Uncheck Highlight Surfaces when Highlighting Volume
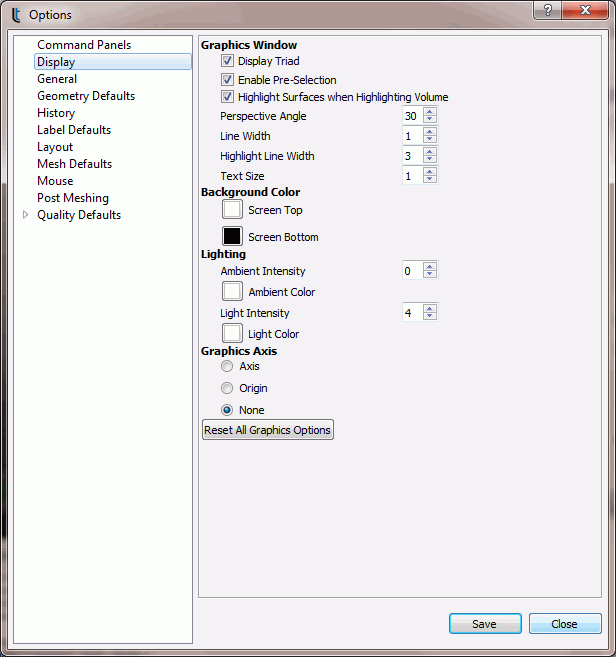The width and height of the screenshot is (616, 657). click(x=227, y=98)
